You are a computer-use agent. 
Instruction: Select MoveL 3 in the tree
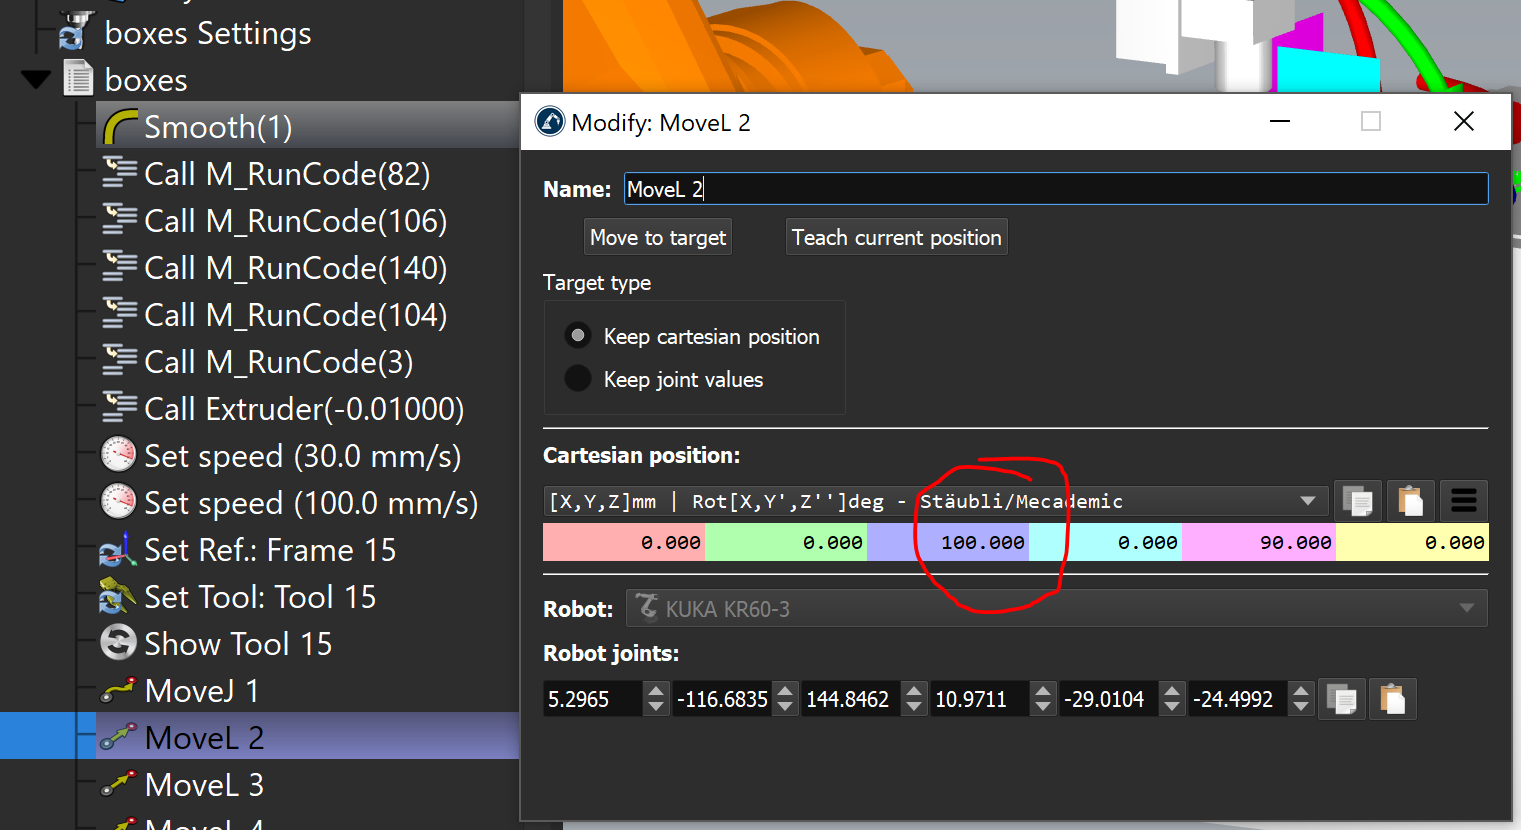pyautogui.click(x=204, y=785)
